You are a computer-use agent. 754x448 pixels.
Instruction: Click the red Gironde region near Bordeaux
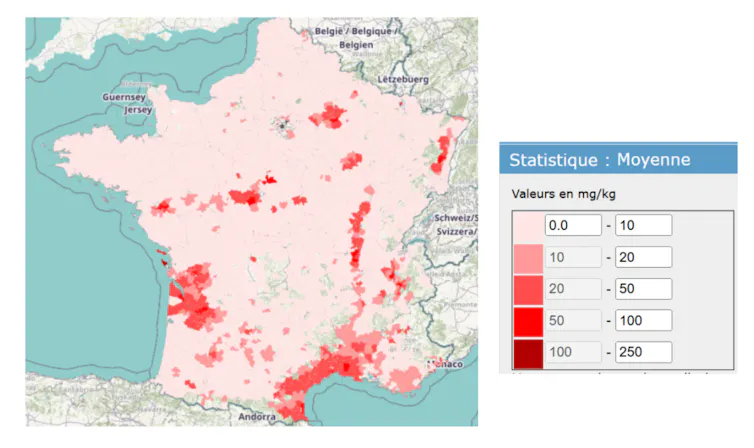[x=196, y=298]
